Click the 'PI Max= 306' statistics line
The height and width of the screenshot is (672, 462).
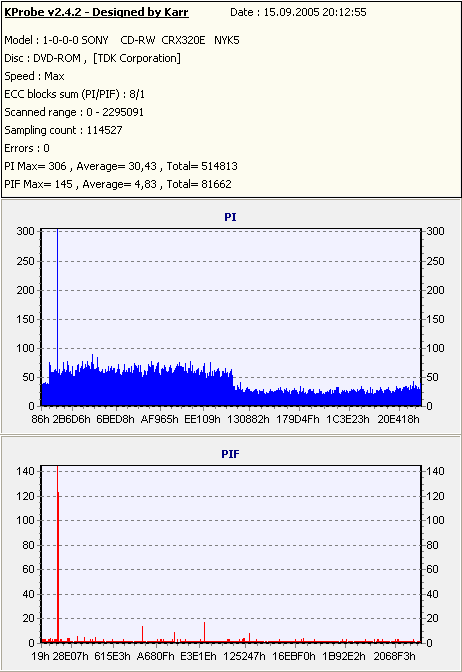pos(121,166)
